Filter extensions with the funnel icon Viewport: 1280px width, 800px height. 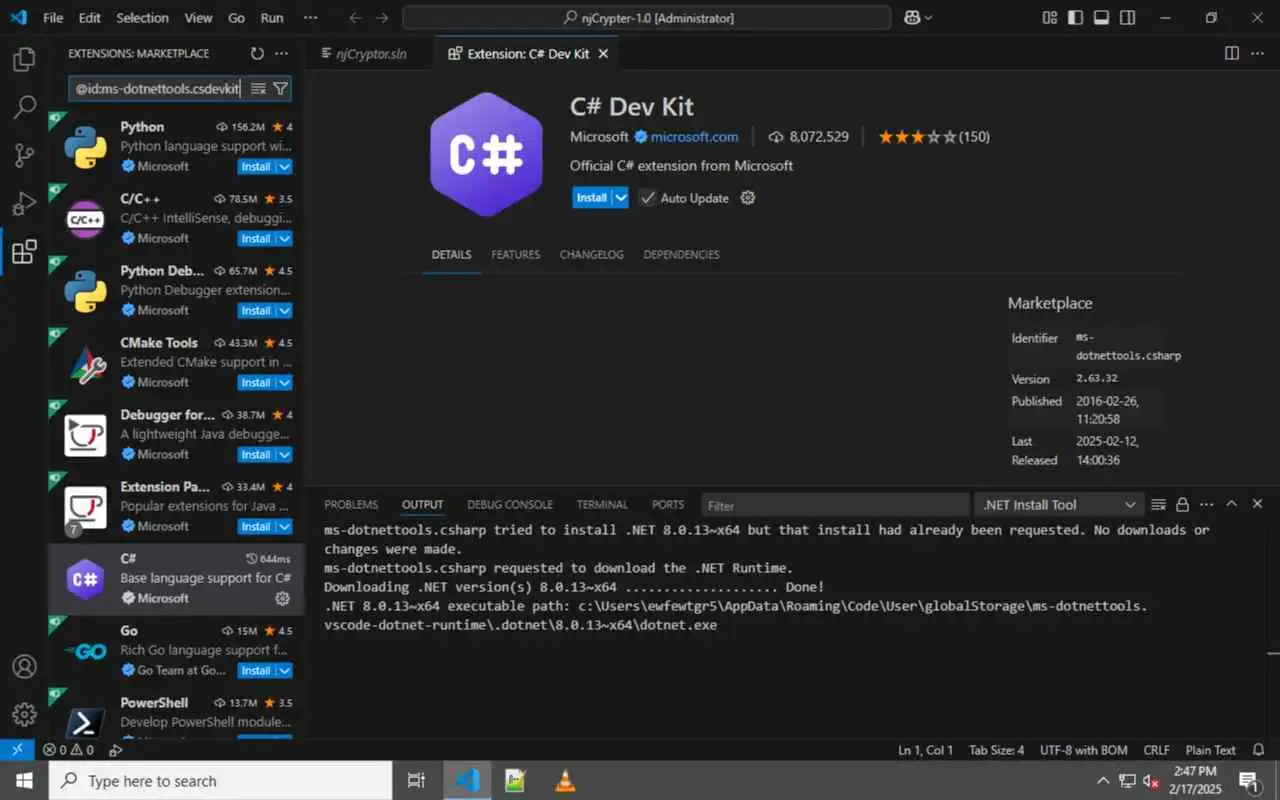(x=281, y=89)
